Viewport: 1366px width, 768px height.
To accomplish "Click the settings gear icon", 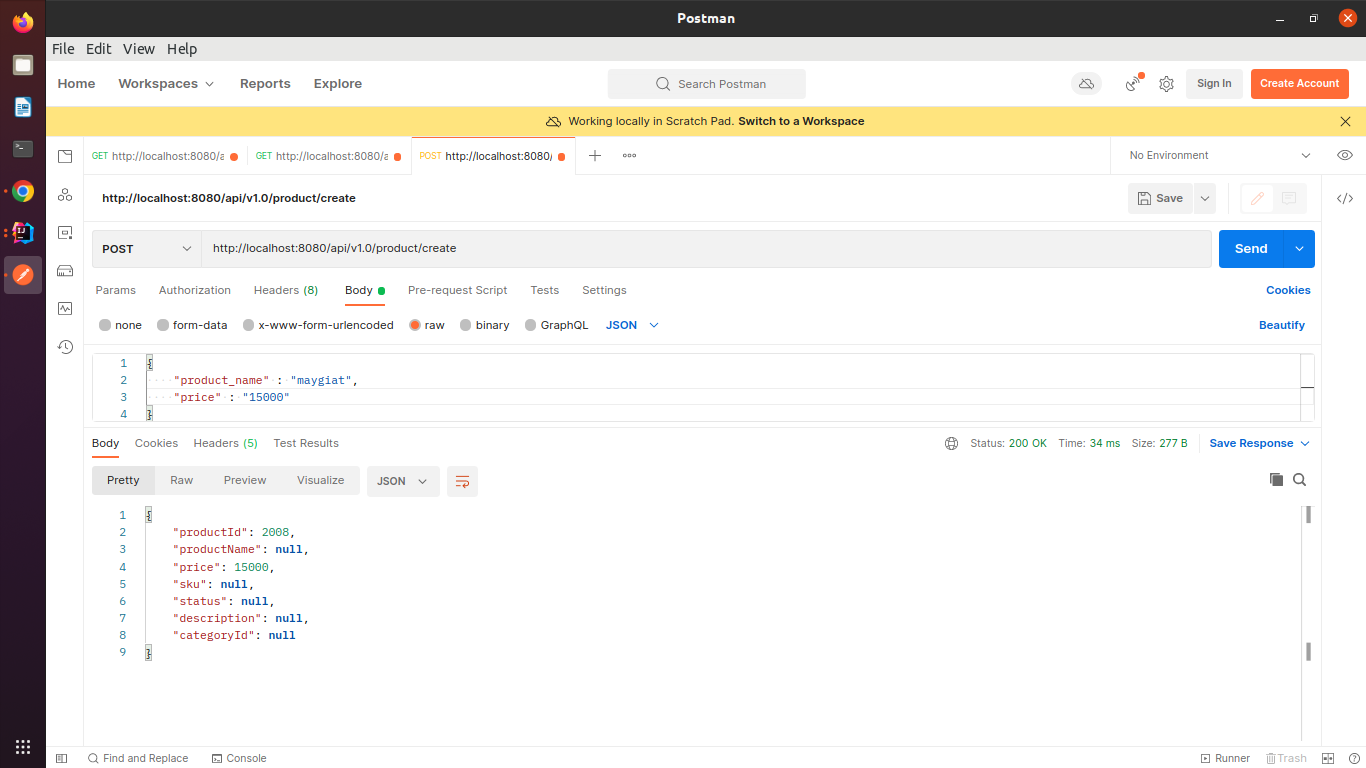I will tap(1166, 84).
